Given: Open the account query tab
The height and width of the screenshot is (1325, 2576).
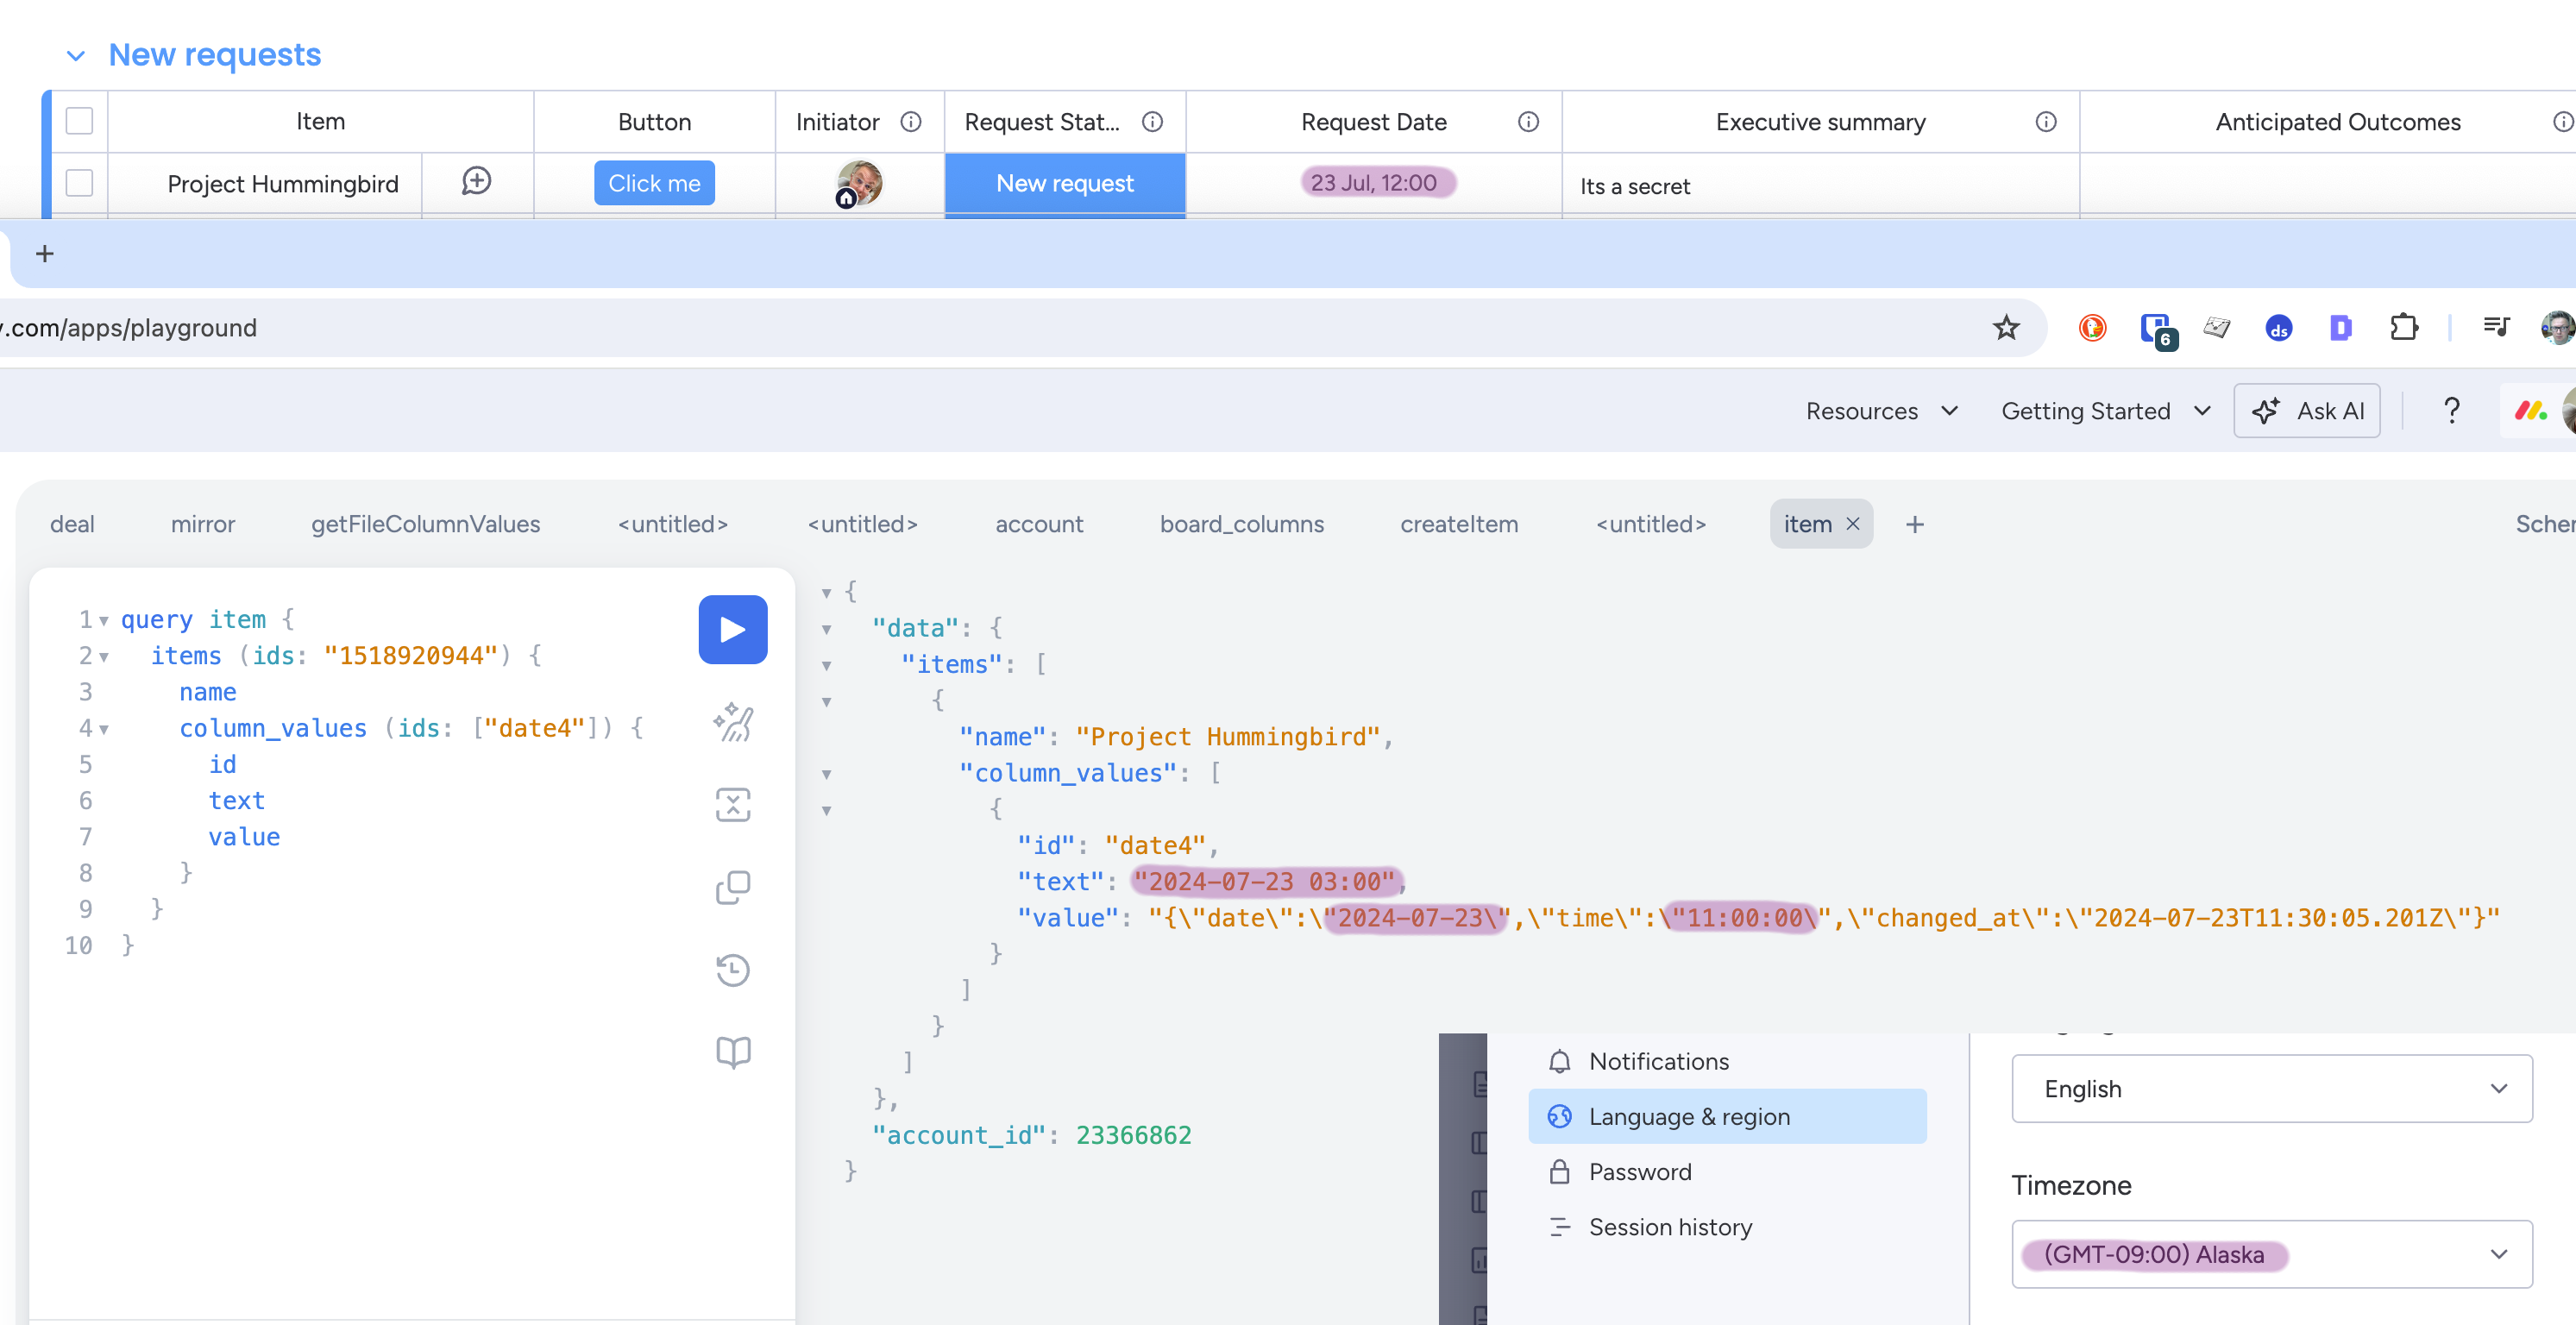Looking at the screenshot, I should pos(1039,524).
